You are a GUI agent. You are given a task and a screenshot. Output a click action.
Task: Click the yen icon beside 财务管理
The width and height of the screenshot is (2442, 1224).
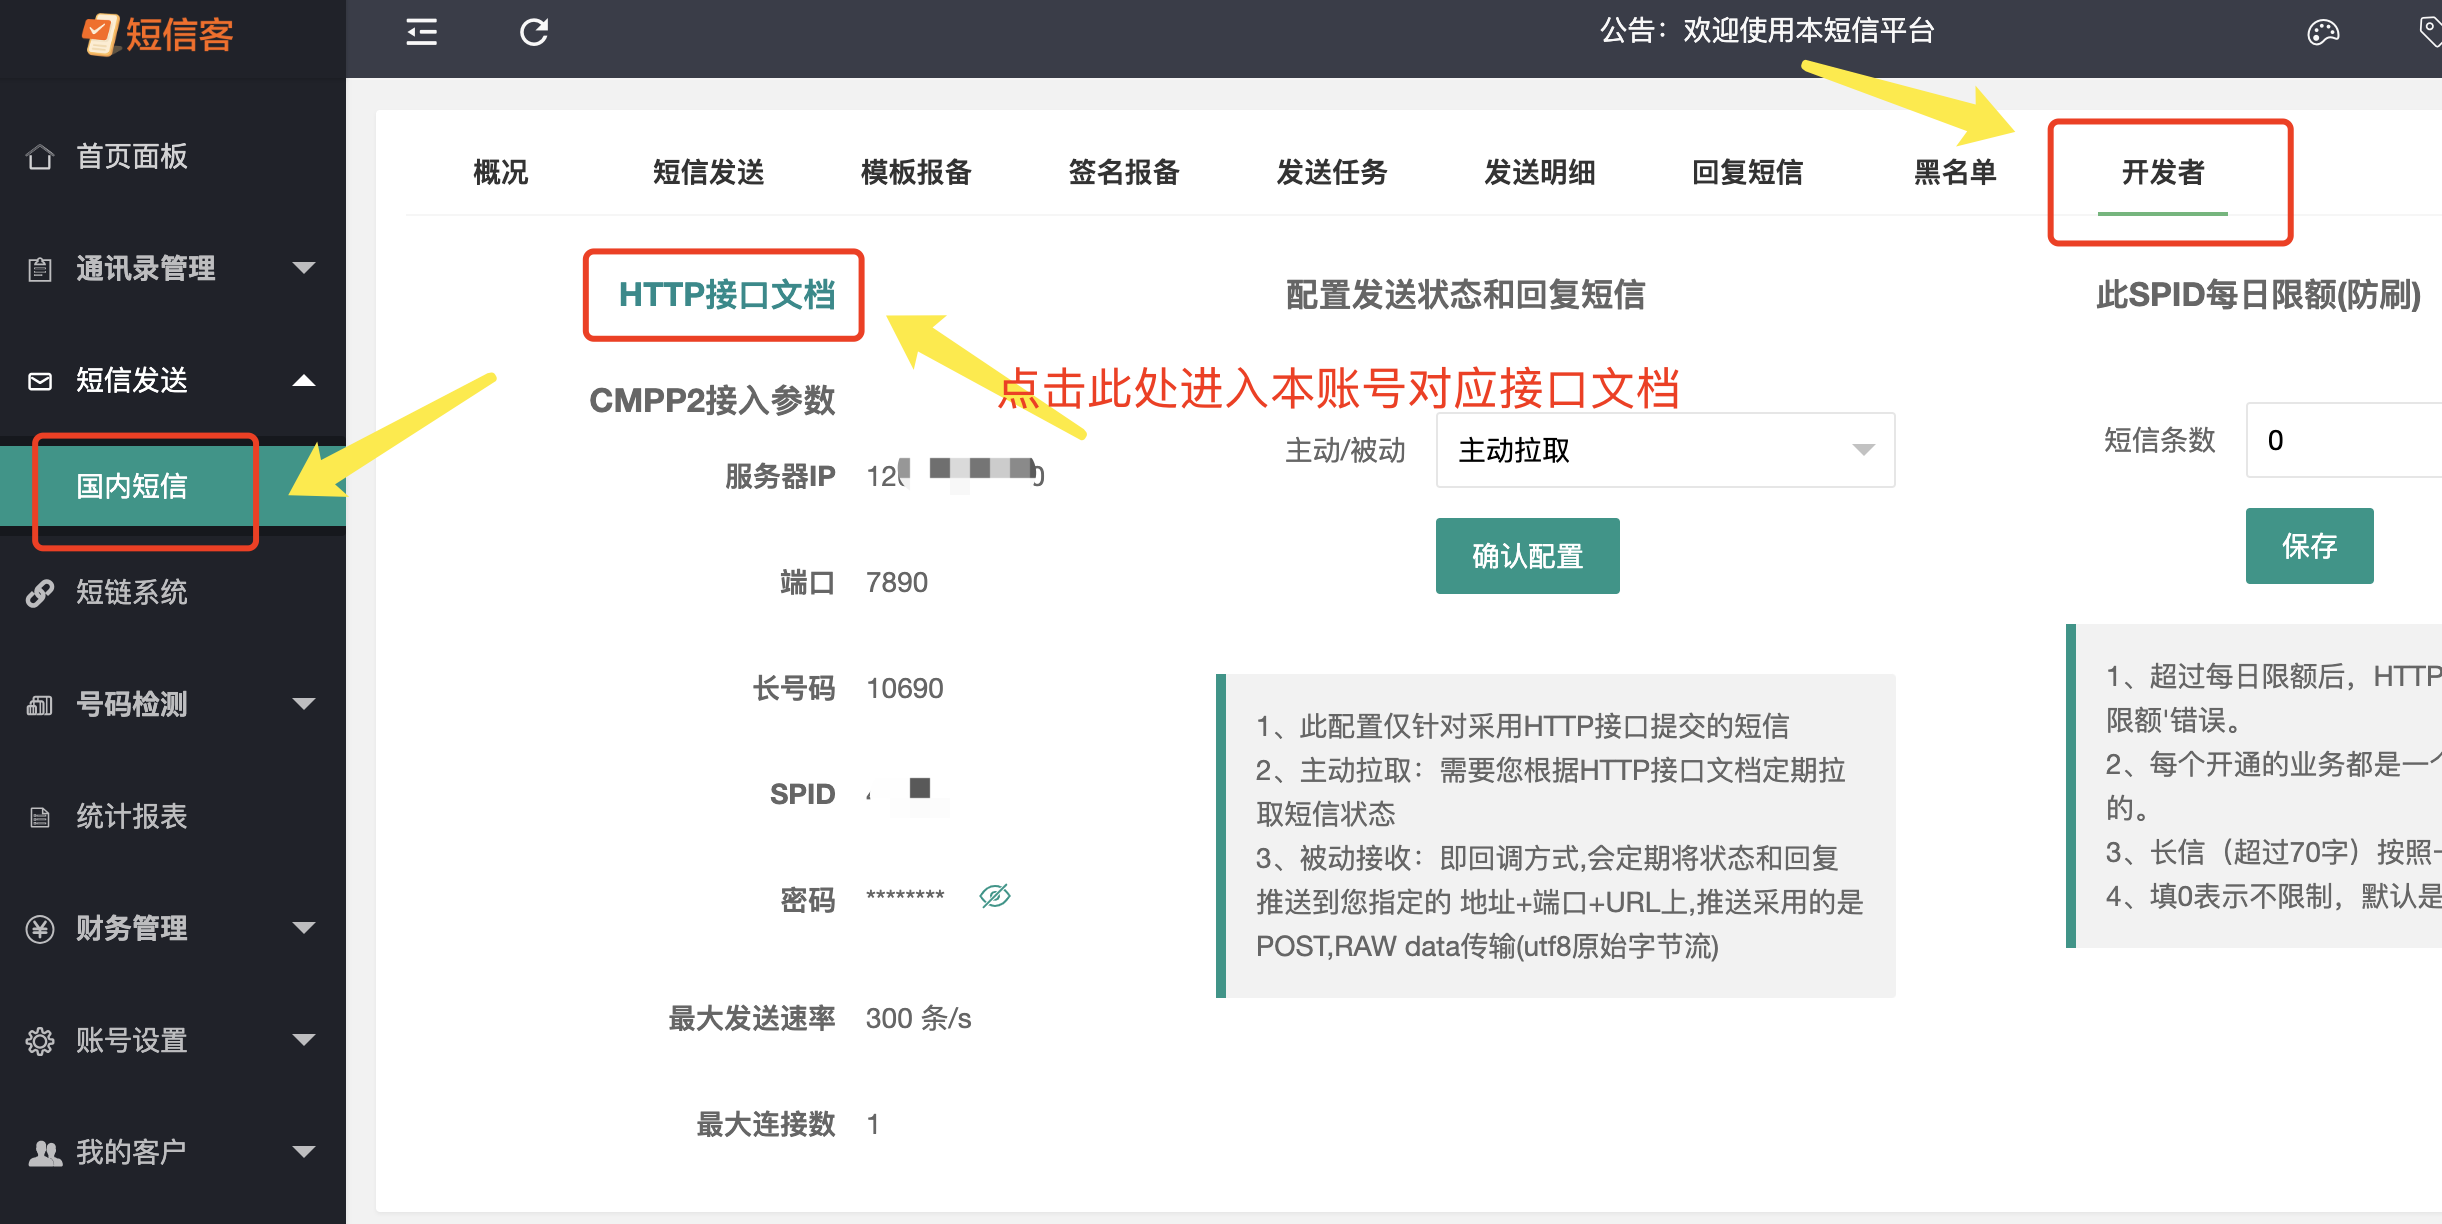pos(40,929)
